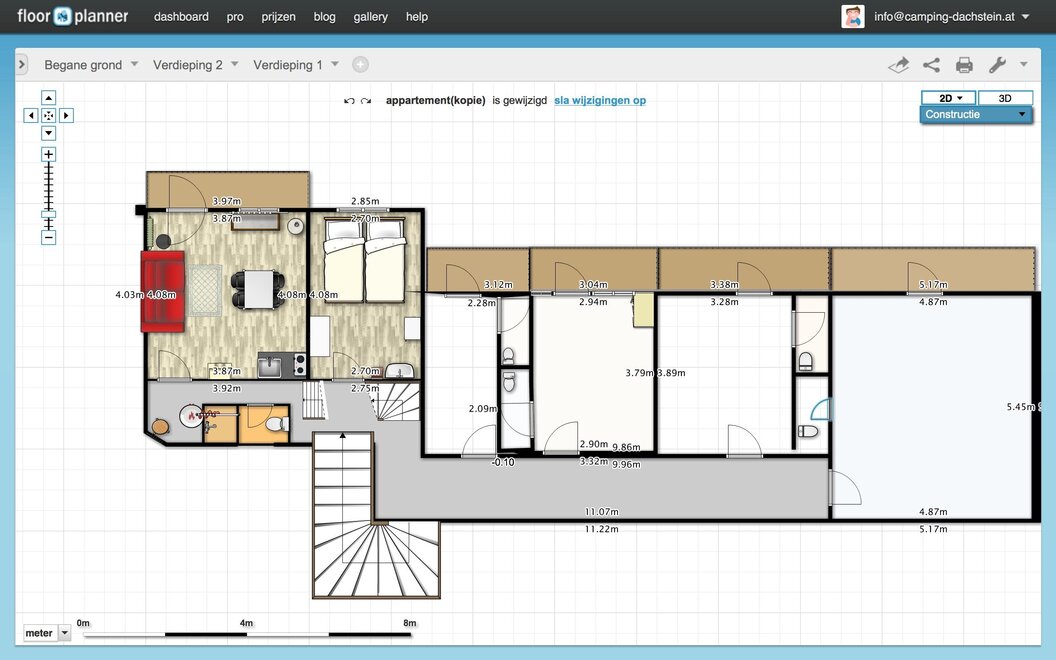This screenshot has width=1056, height=660.
Task: Click the 'sla wijzigingen op' link
Action: click(x=600, y=101)
